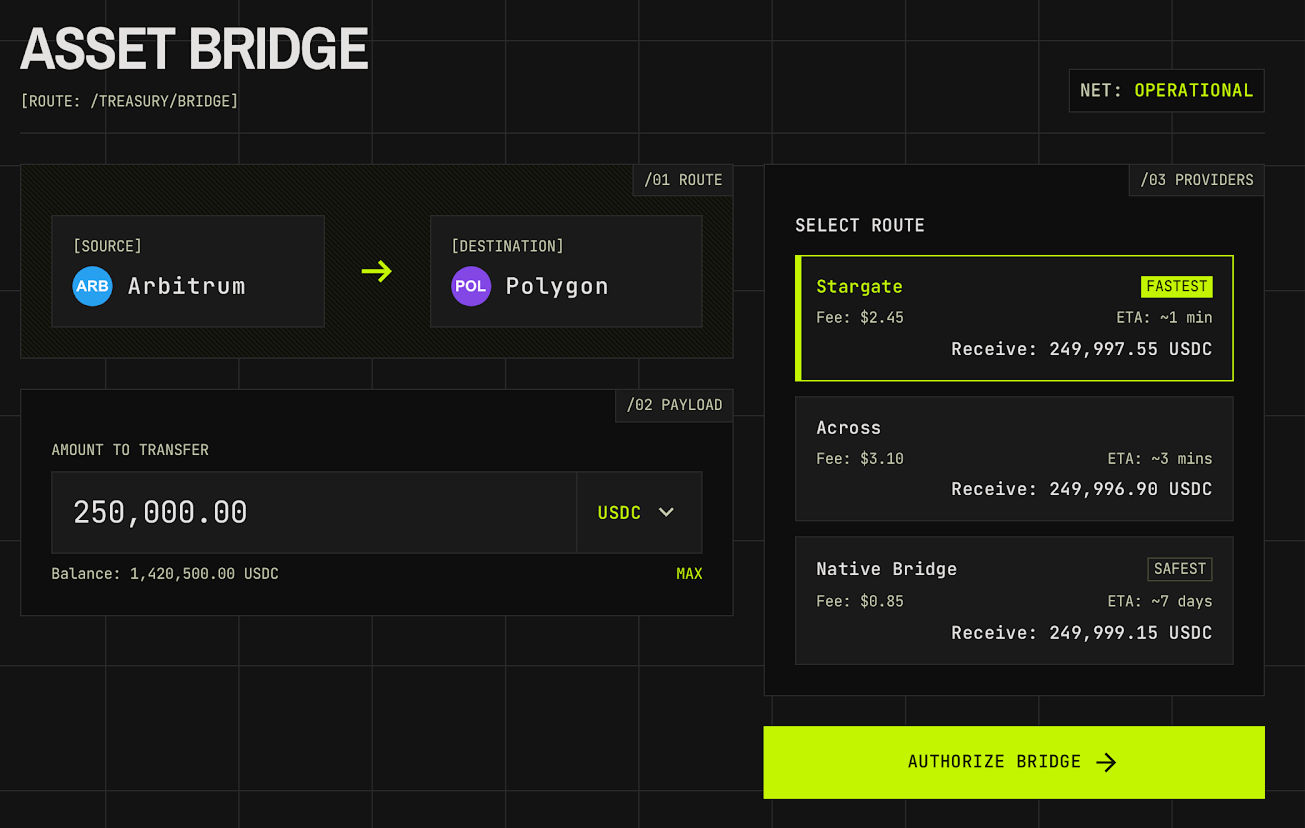Click the SELECT ROUTE heading
The height and width of the screenshot is (828, 1305).
point(860,225)
